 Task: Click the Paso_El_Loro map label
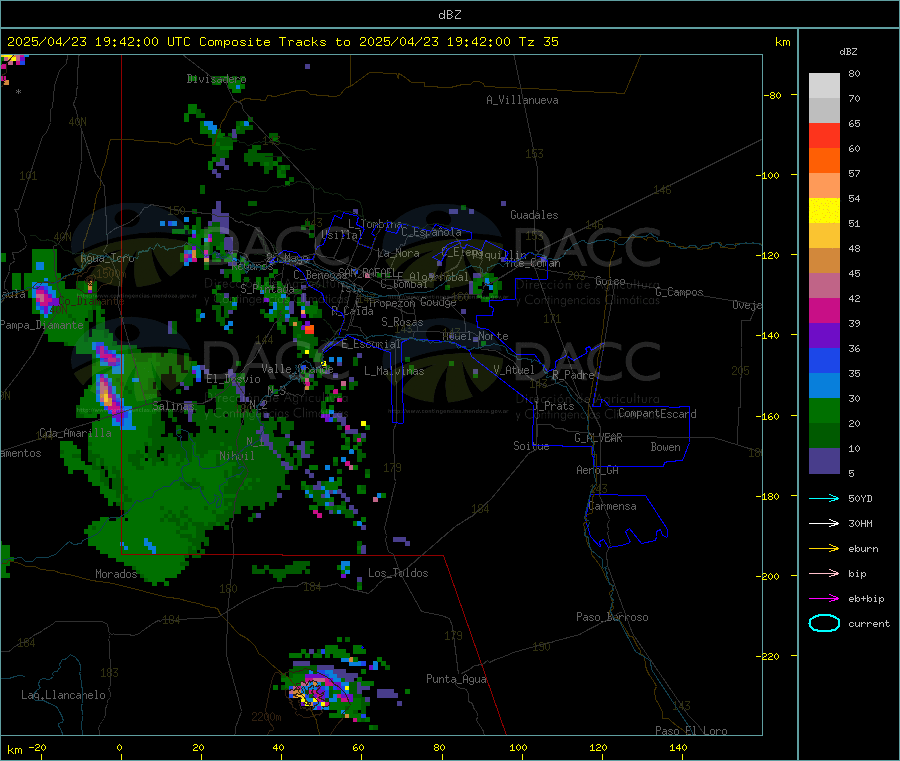(x=691, y=731)
